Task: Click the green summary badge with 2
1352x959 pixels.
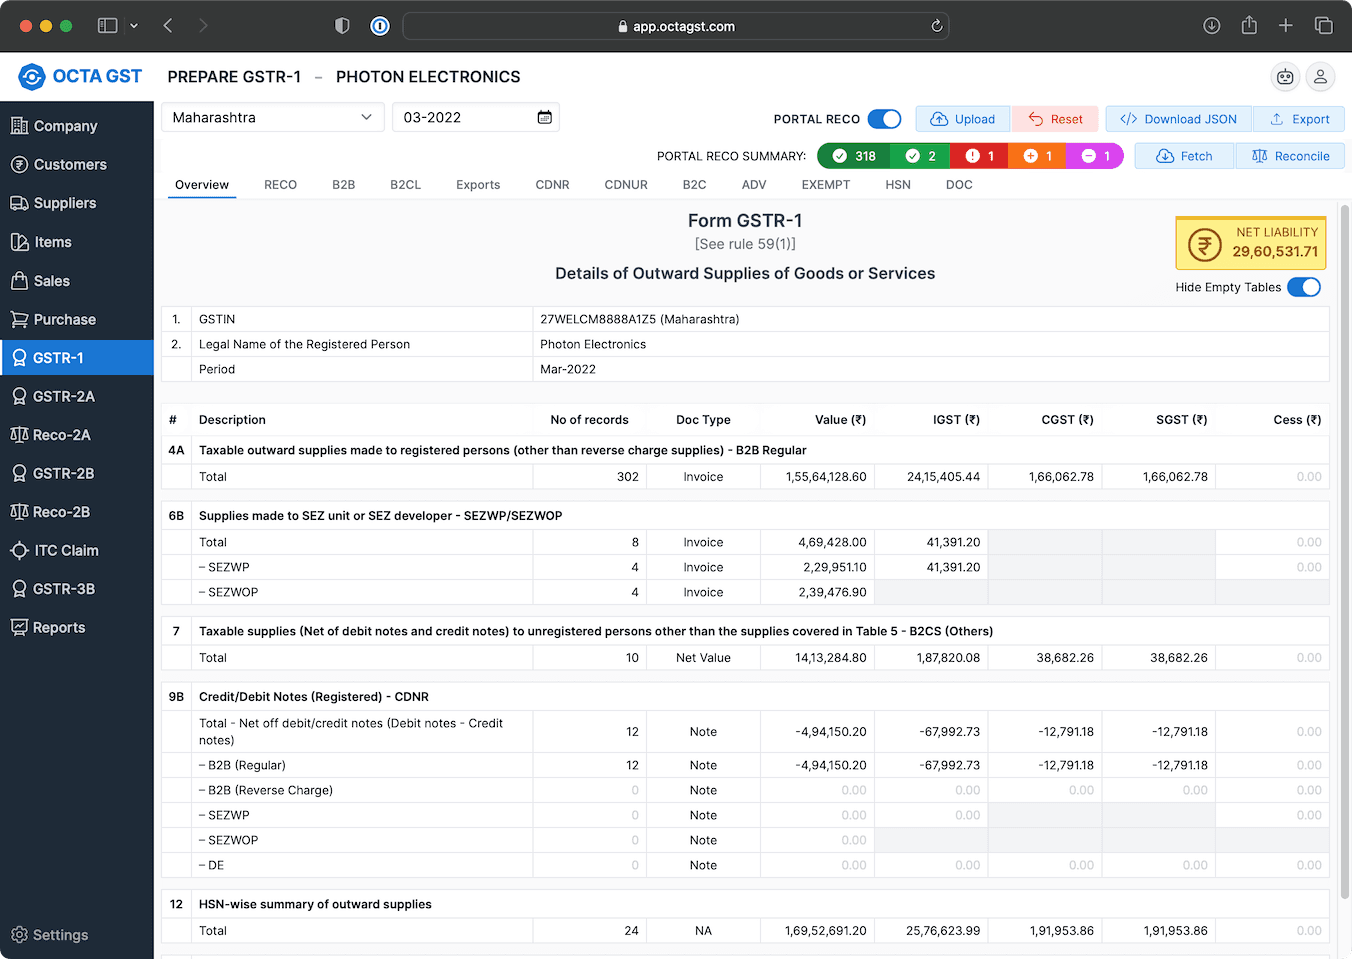Action: (920, 156)
